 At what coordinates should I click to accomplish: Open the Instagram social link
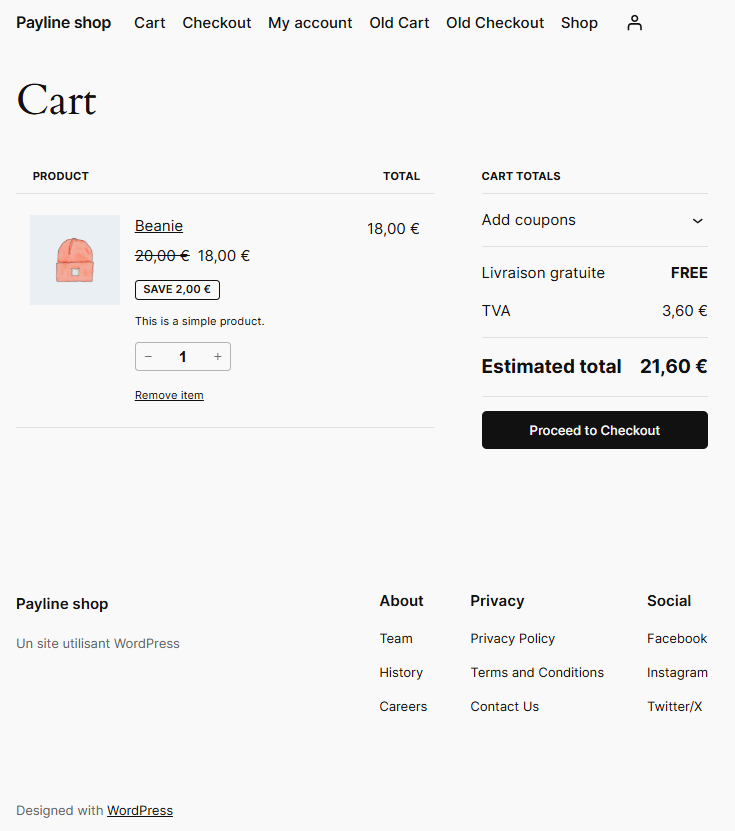coord(677,673)
